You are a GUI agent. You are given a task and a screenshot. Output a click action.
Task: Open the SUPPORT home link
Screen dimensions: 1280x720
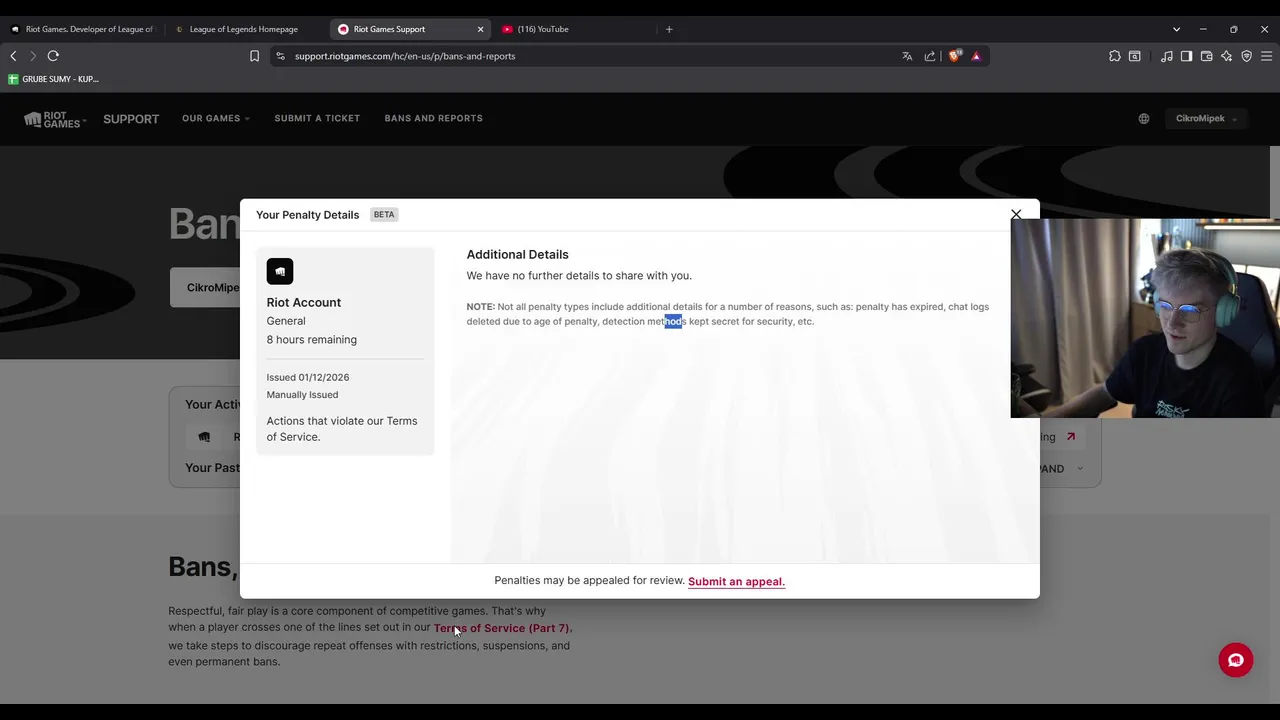coord(131,119)
